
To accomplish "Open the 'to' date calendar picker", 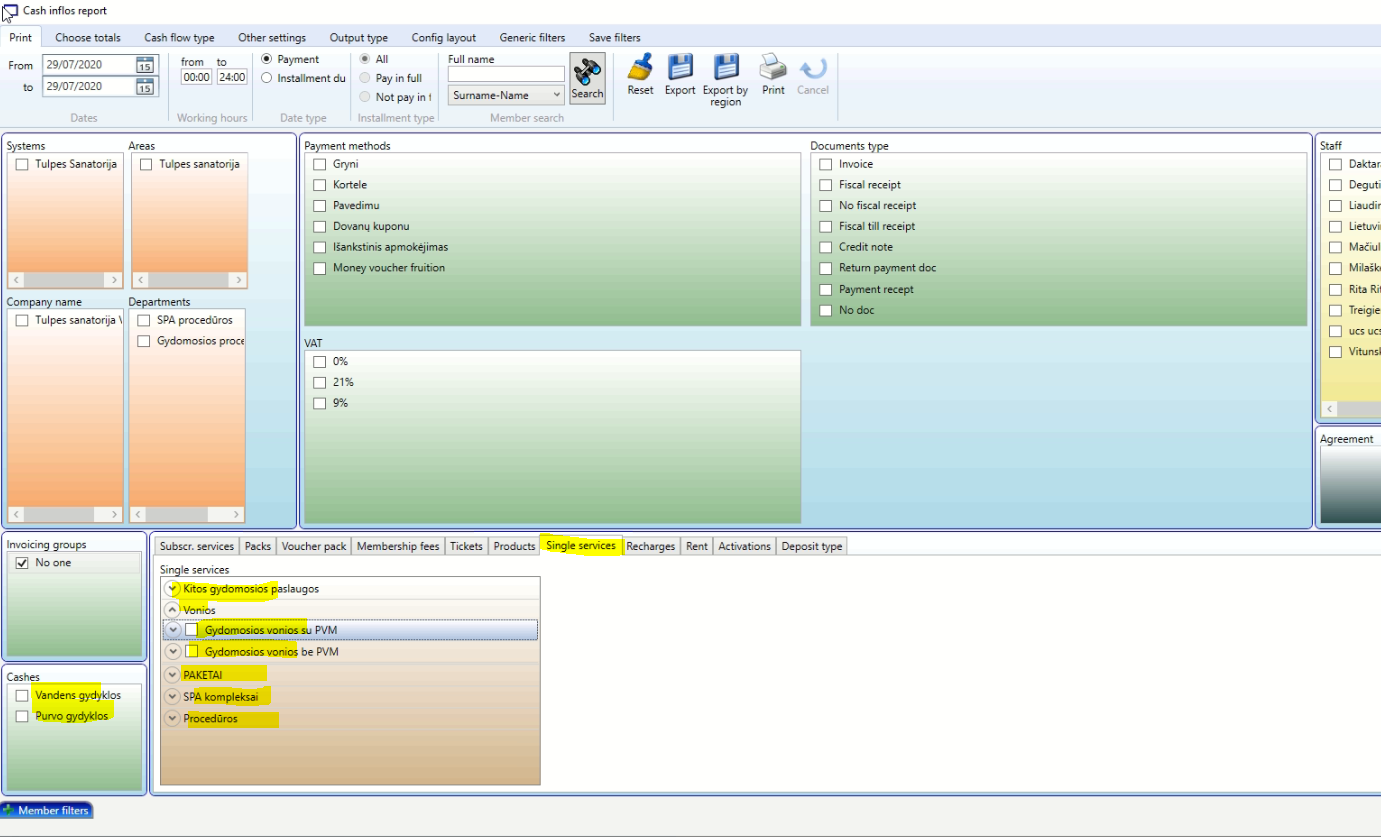I will coord(145,87).
